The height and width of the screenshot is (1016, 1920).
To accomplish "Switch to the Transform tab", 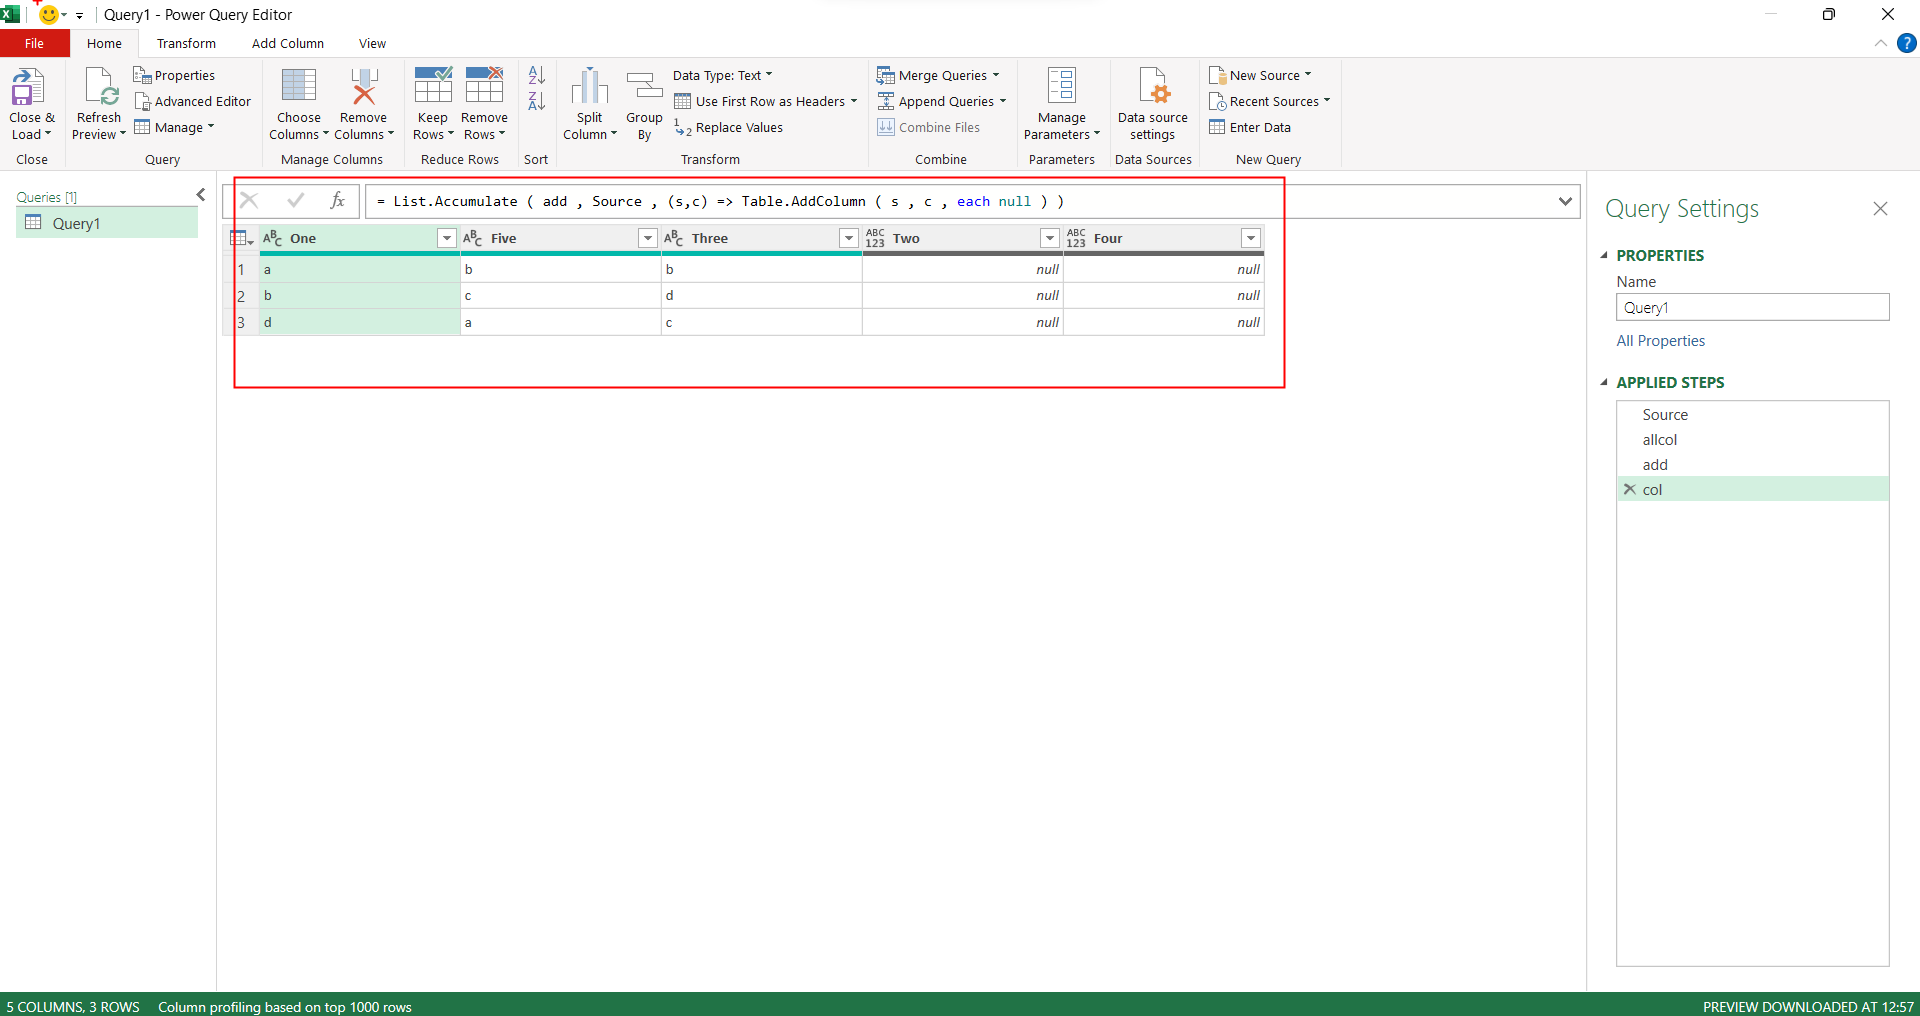I will point(186,43).
